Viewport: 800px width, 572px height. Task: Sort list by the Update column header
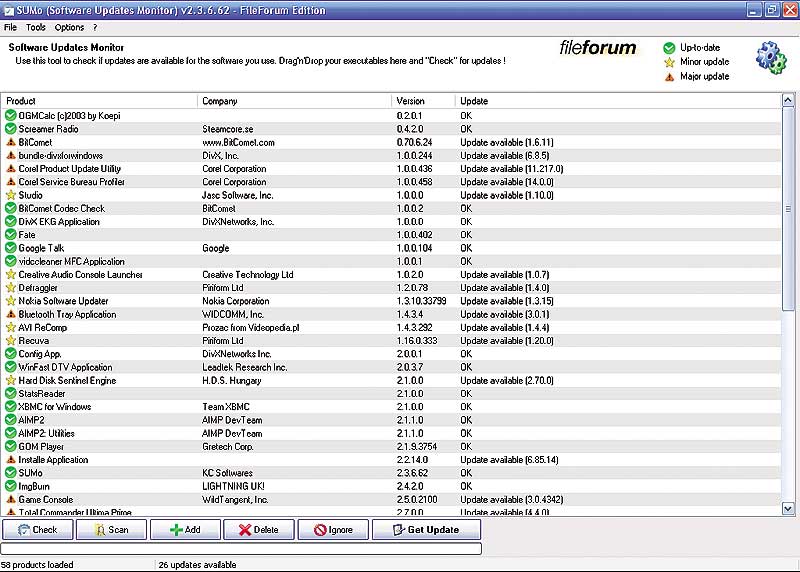tap(618, 101)
